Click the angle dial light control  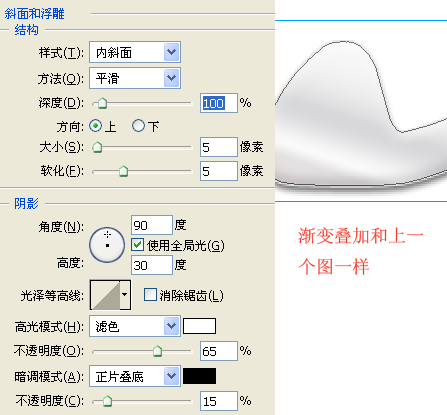pyautogui.click(x=107, y=245)
